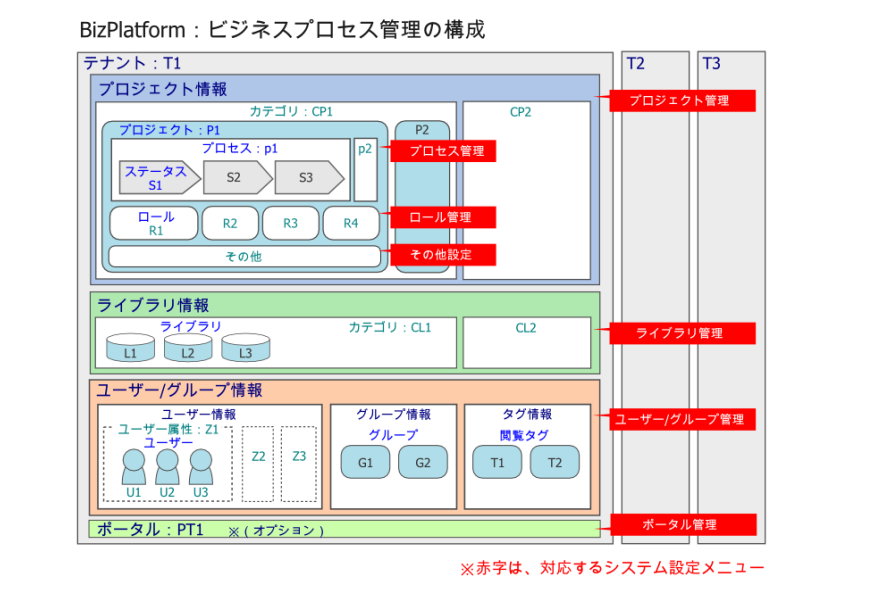Click the red ユーザー/グループ管理 label
This screenshot has width=880, height=590.
point(682,419)
